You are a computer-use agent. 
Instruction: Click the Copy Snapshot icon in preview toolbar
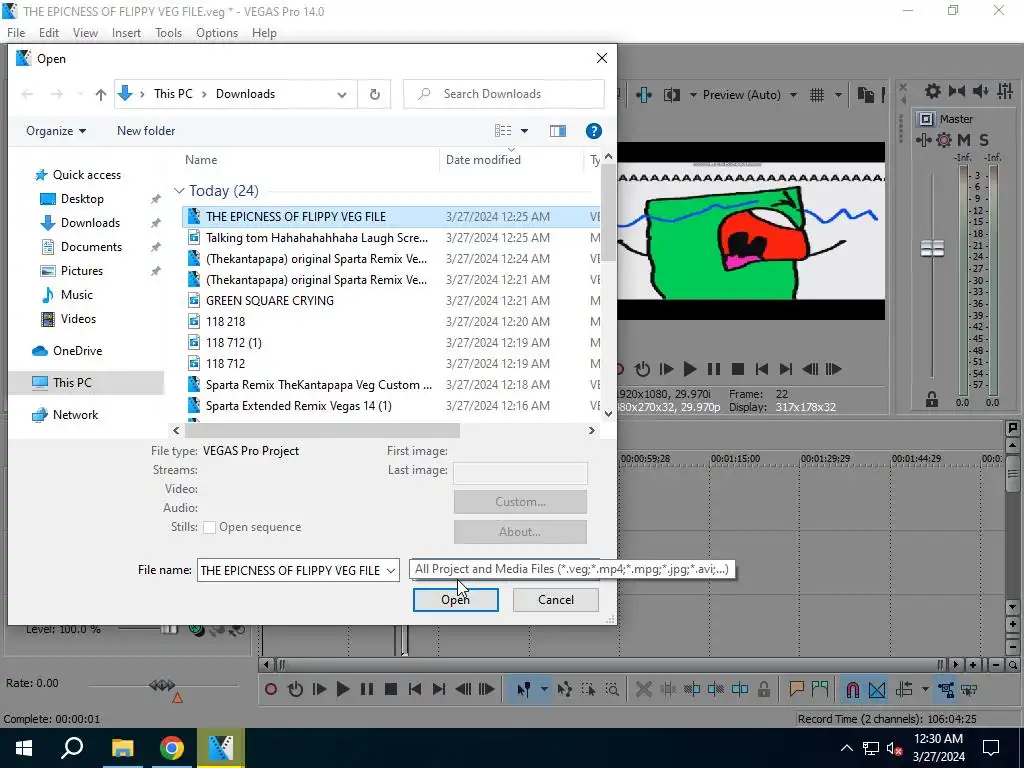tap(865, 95)
